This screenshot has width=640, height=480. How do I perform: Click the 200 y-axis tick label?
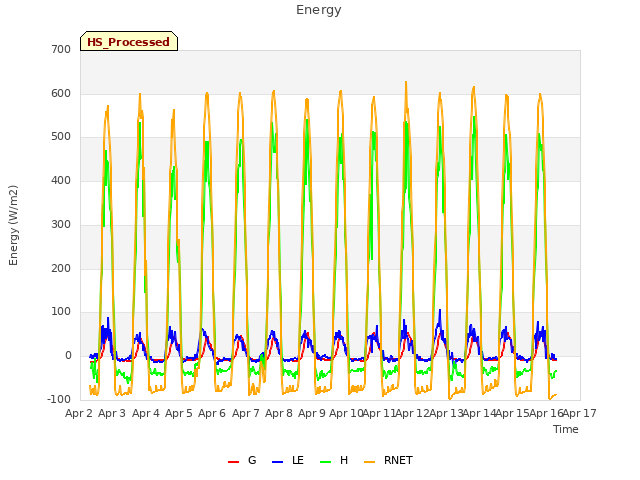(x=61, y=269)
